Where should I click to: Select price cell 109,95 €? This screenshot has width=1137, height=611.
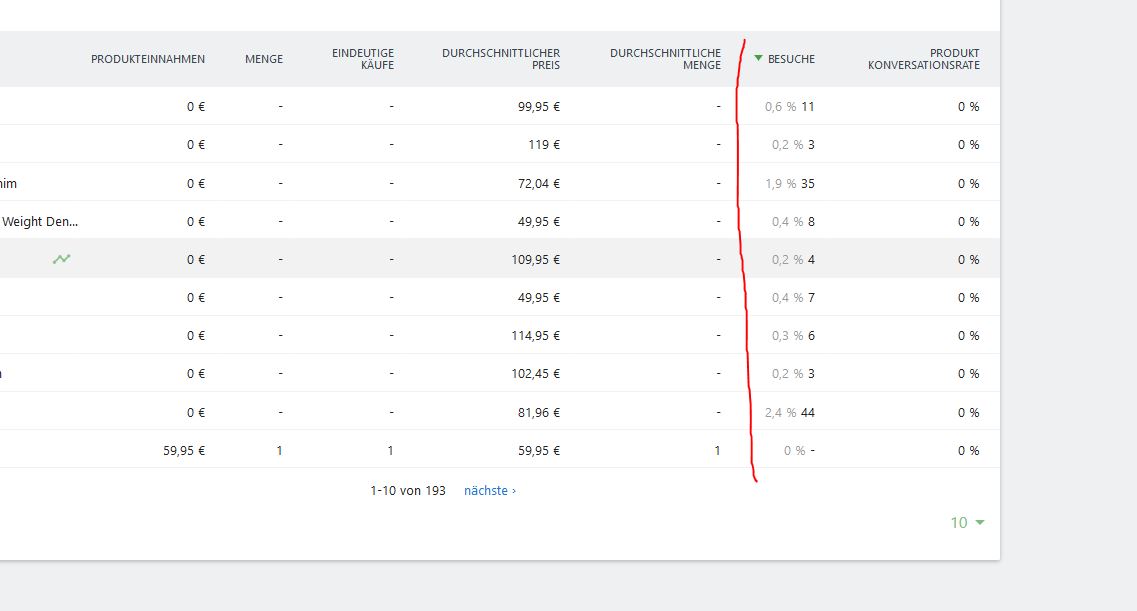535,259
